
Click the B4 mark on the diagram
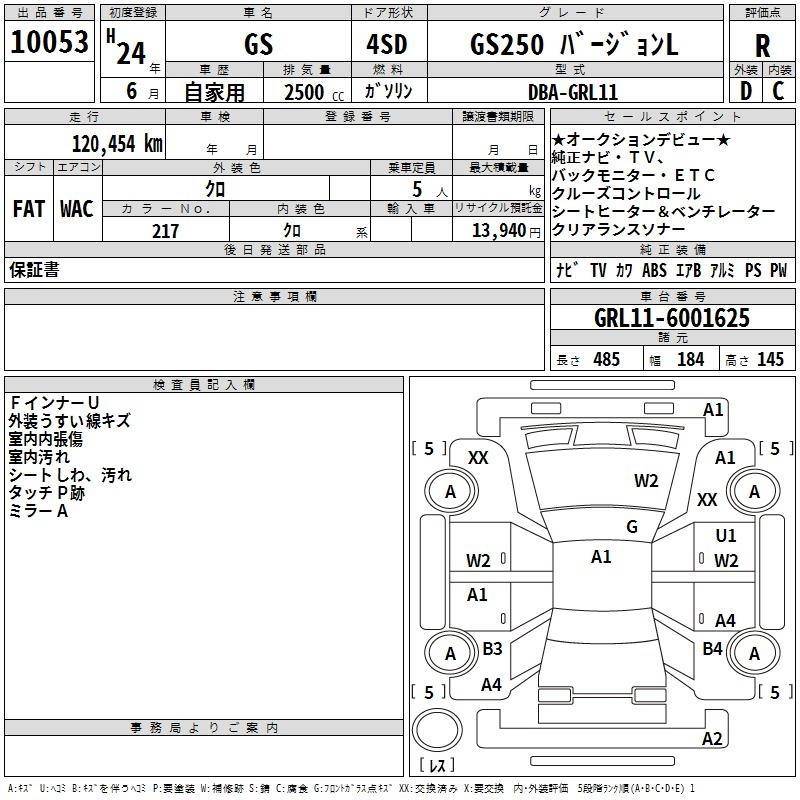(712, 648)
